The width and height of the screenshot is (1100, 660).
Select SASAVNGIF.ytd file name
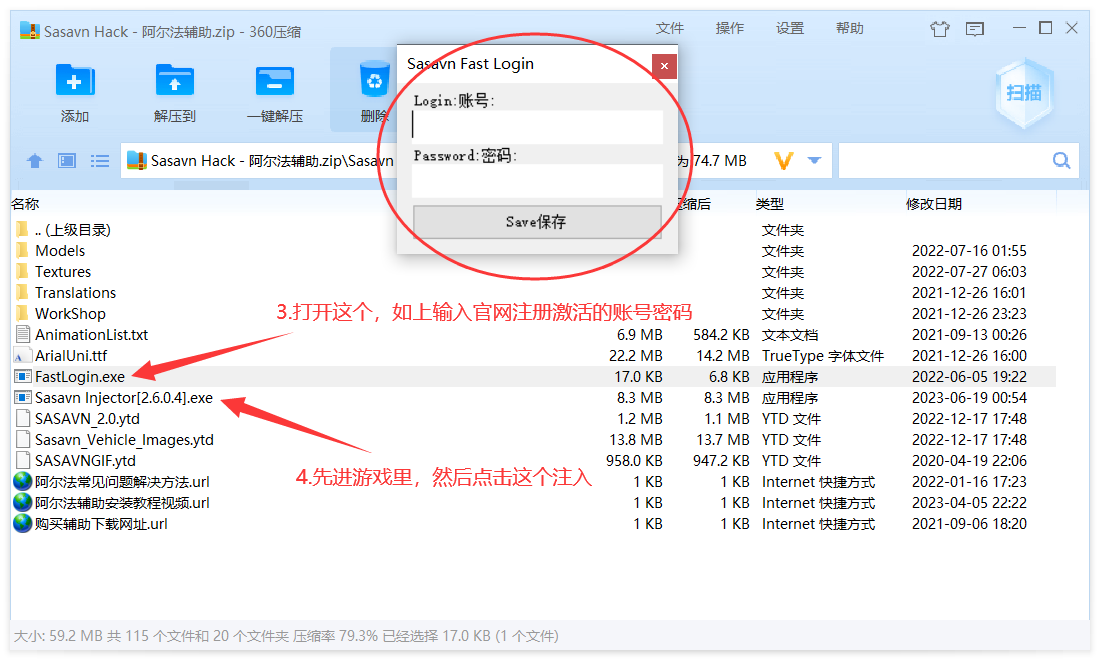[x=86, y=461]
